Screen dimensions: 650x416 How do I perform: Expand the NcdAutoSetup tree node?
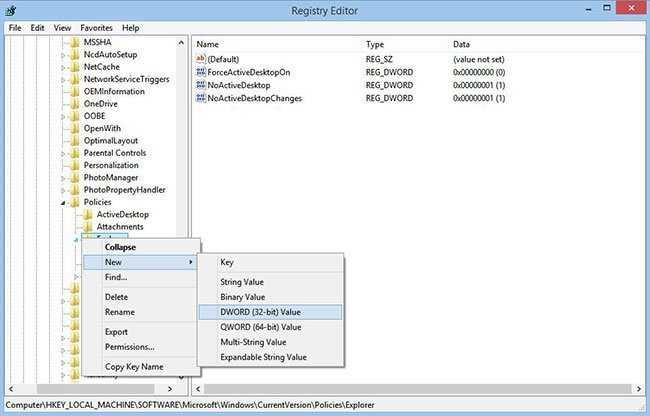pos(63,55)
